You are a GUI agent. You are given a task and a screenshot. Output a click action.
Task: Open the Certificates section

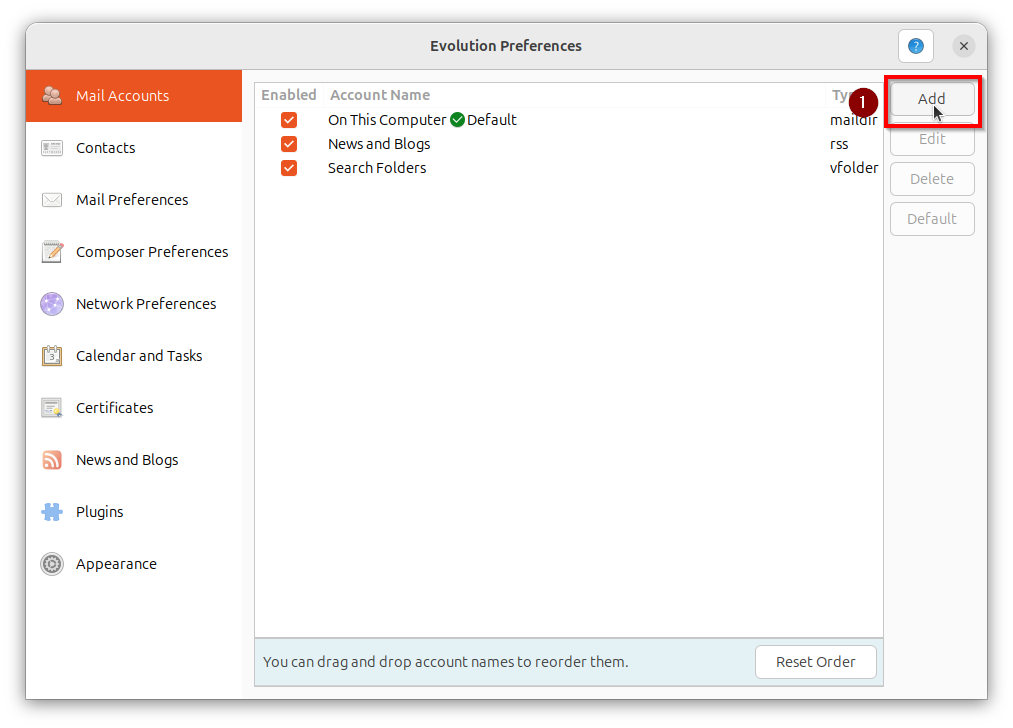[x=114, y=407]
